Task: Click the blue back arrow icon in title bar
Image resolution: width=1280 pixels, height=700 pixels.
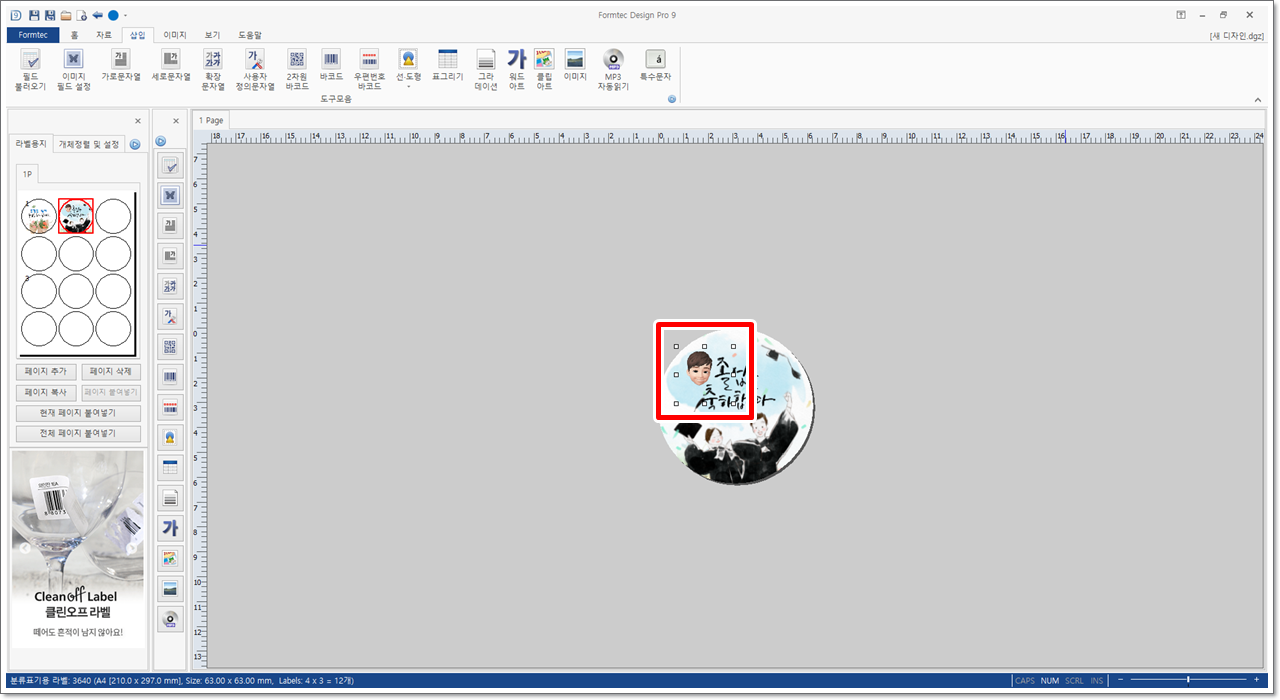Action: pyautogui.click(x=97, y=15)
